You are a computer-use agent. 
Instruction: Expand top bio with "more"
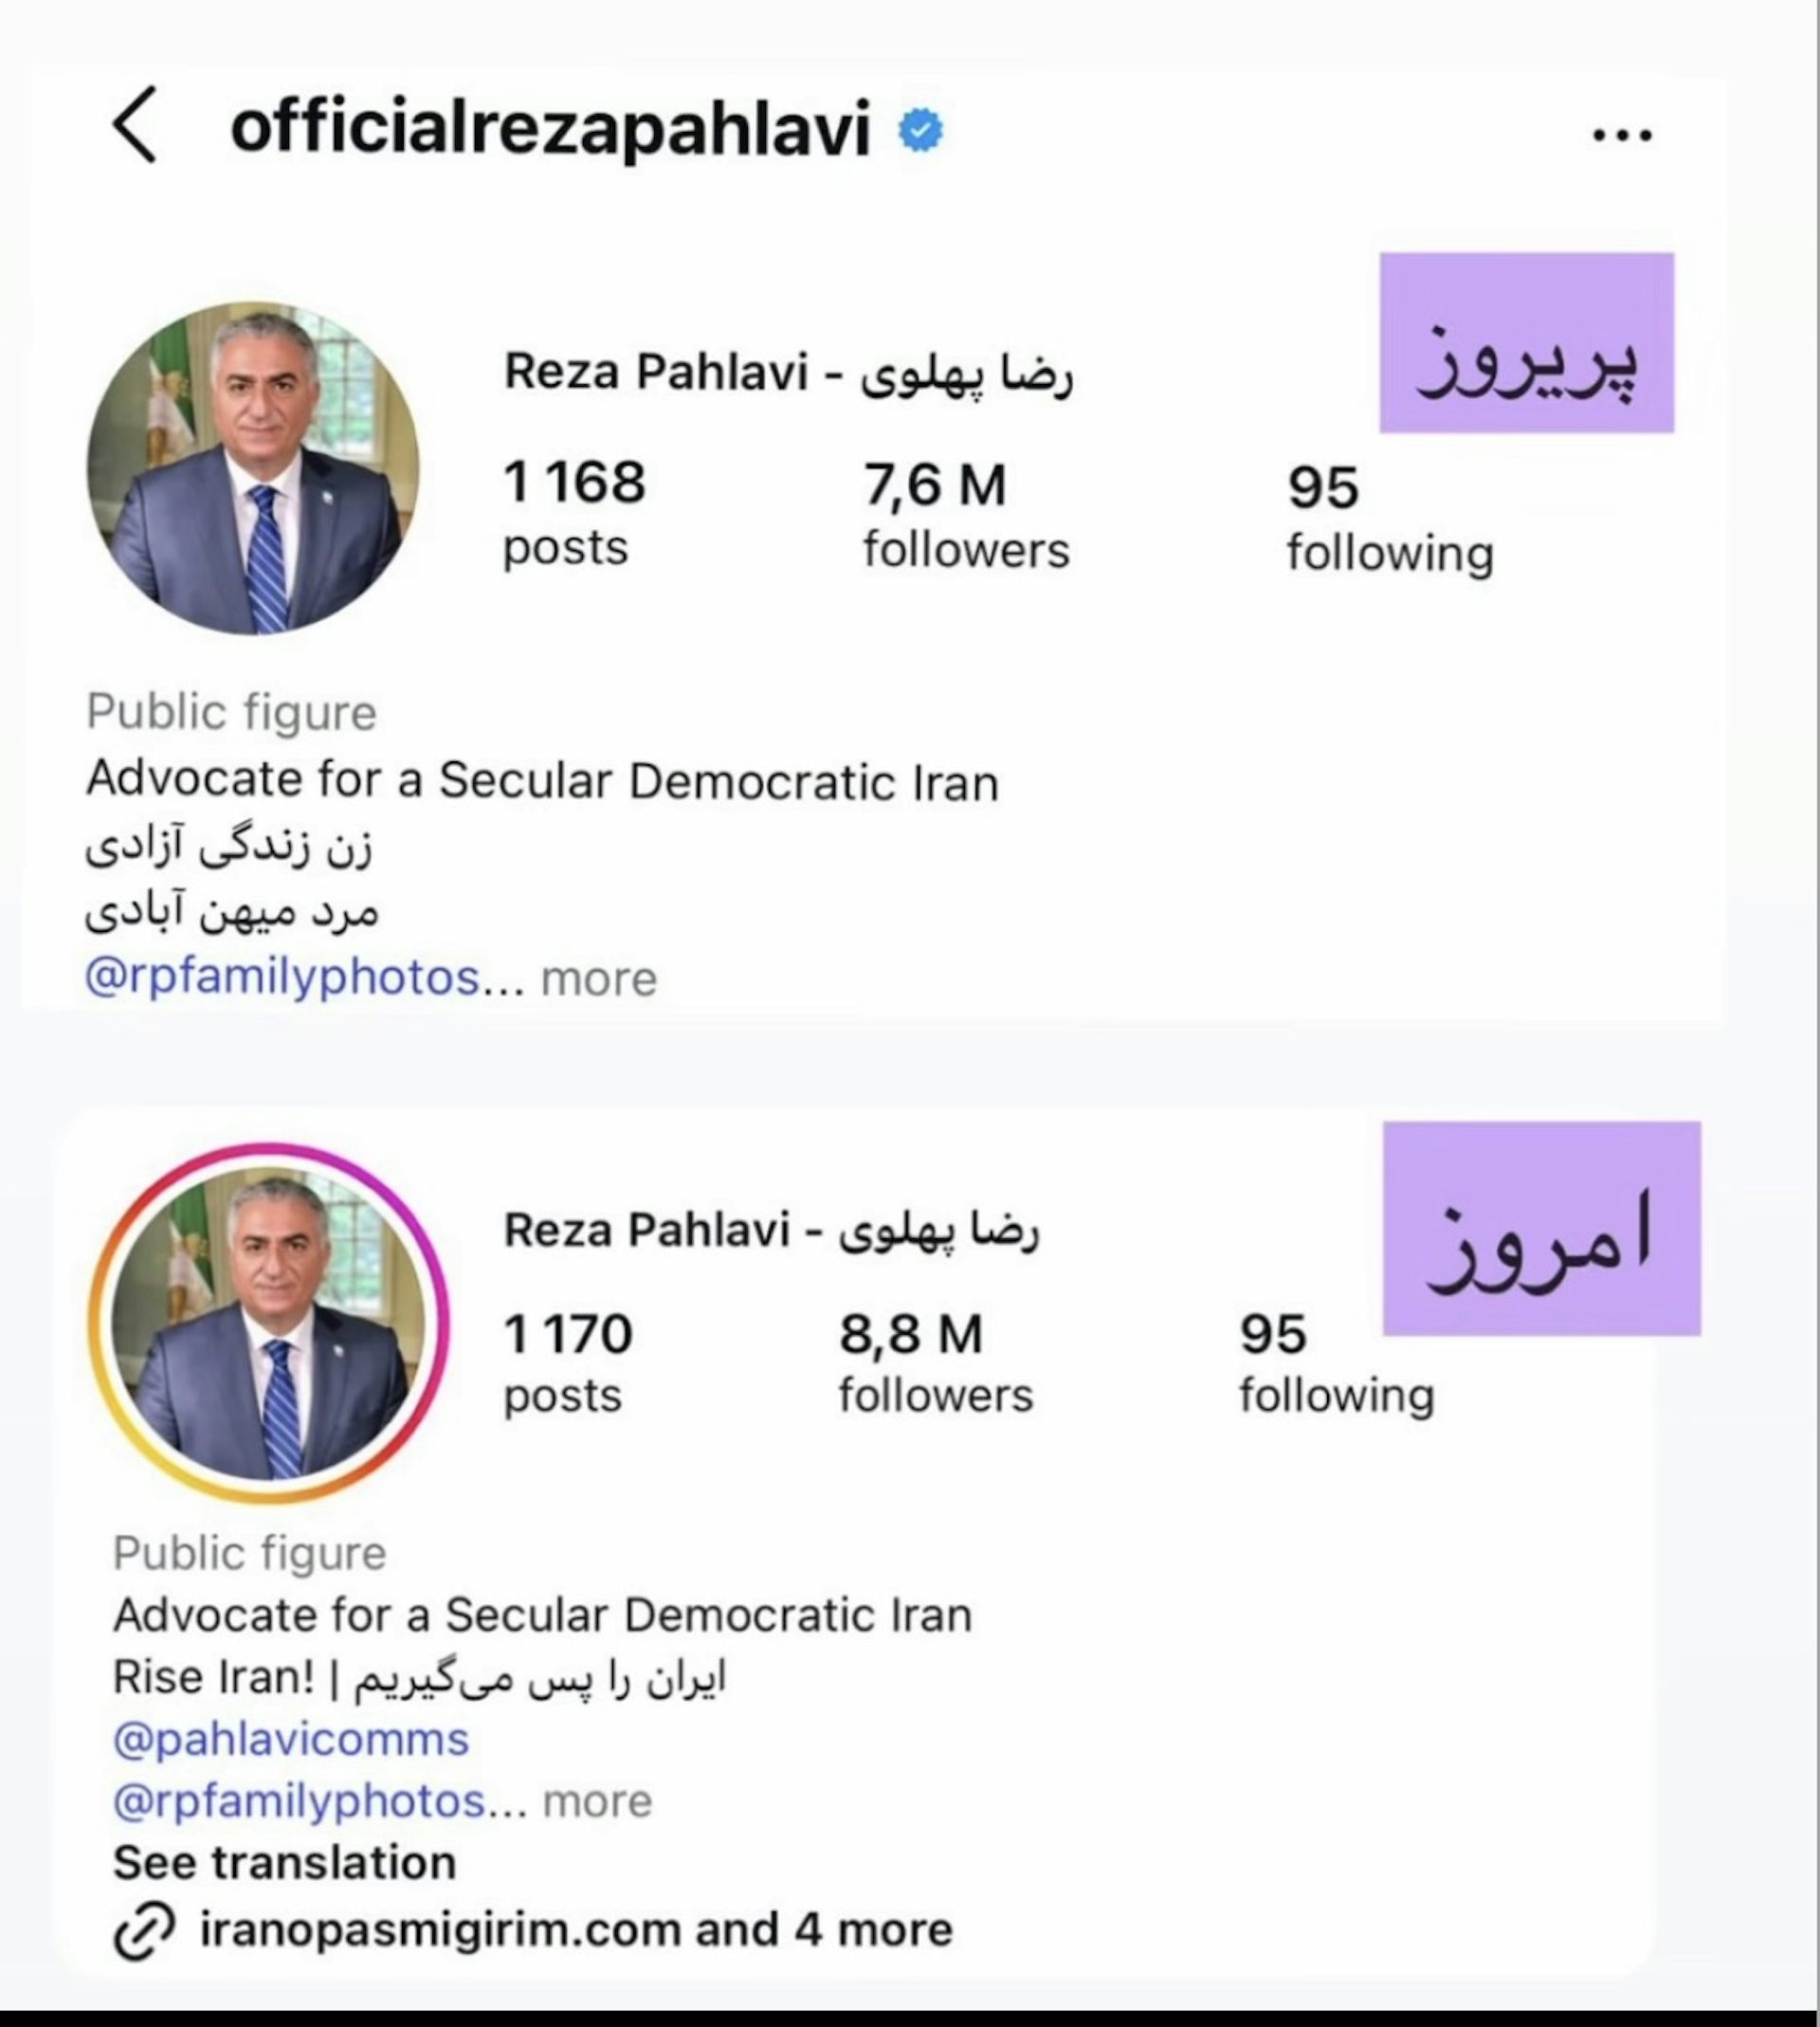click(x=598, y=979)
